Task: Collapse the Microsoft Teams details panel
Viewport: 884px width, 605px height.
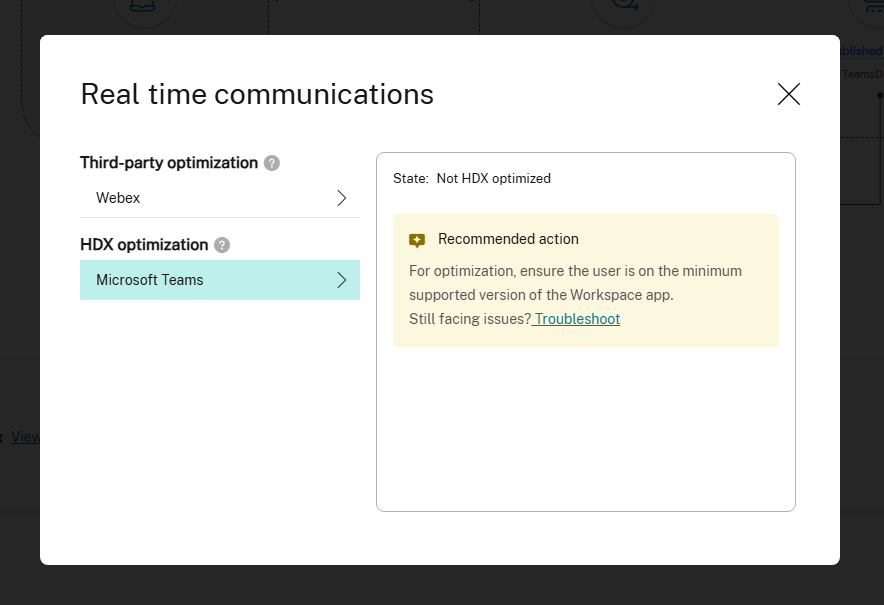Action: click(341, 279)
